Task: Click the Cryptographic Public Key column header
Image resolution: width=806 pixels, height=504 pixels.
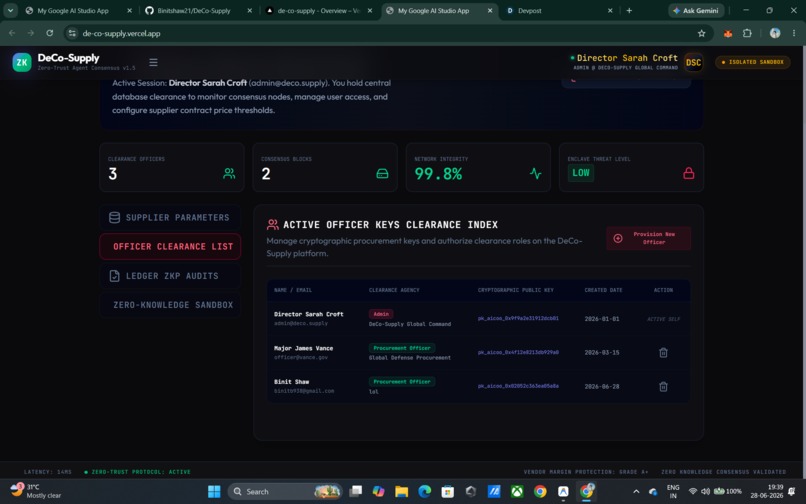Action: coord(516,290)
